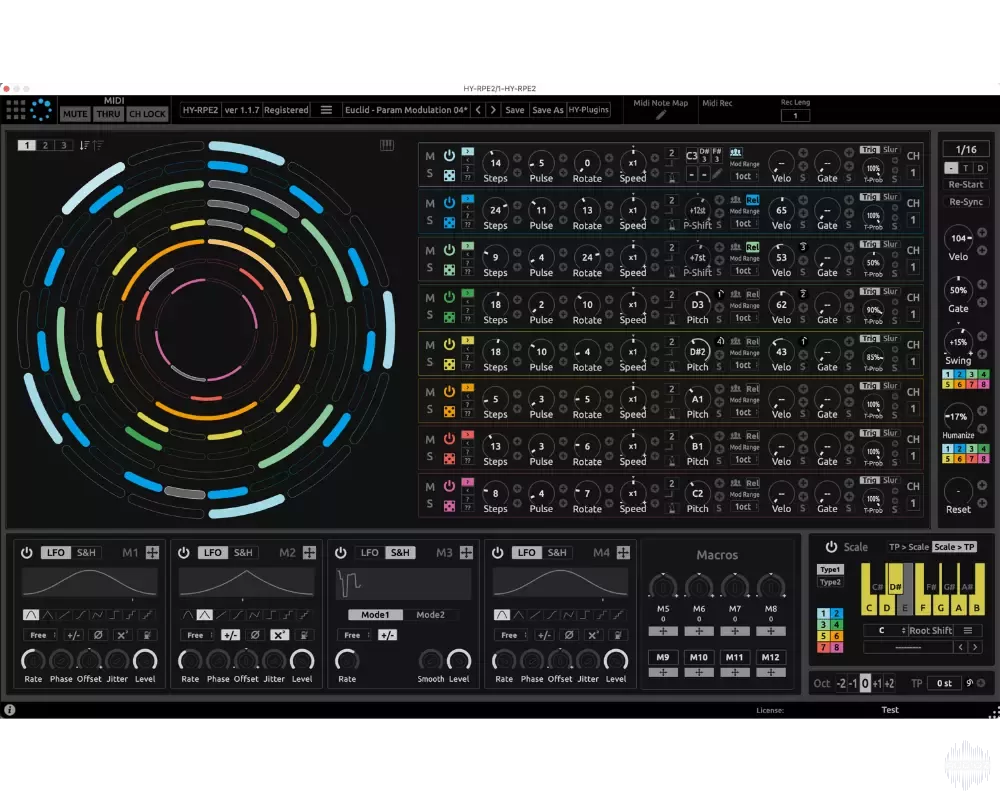Select Mode2 in the M3 modulator
The width and height of the screenshot is (1000, 800).
430,615
